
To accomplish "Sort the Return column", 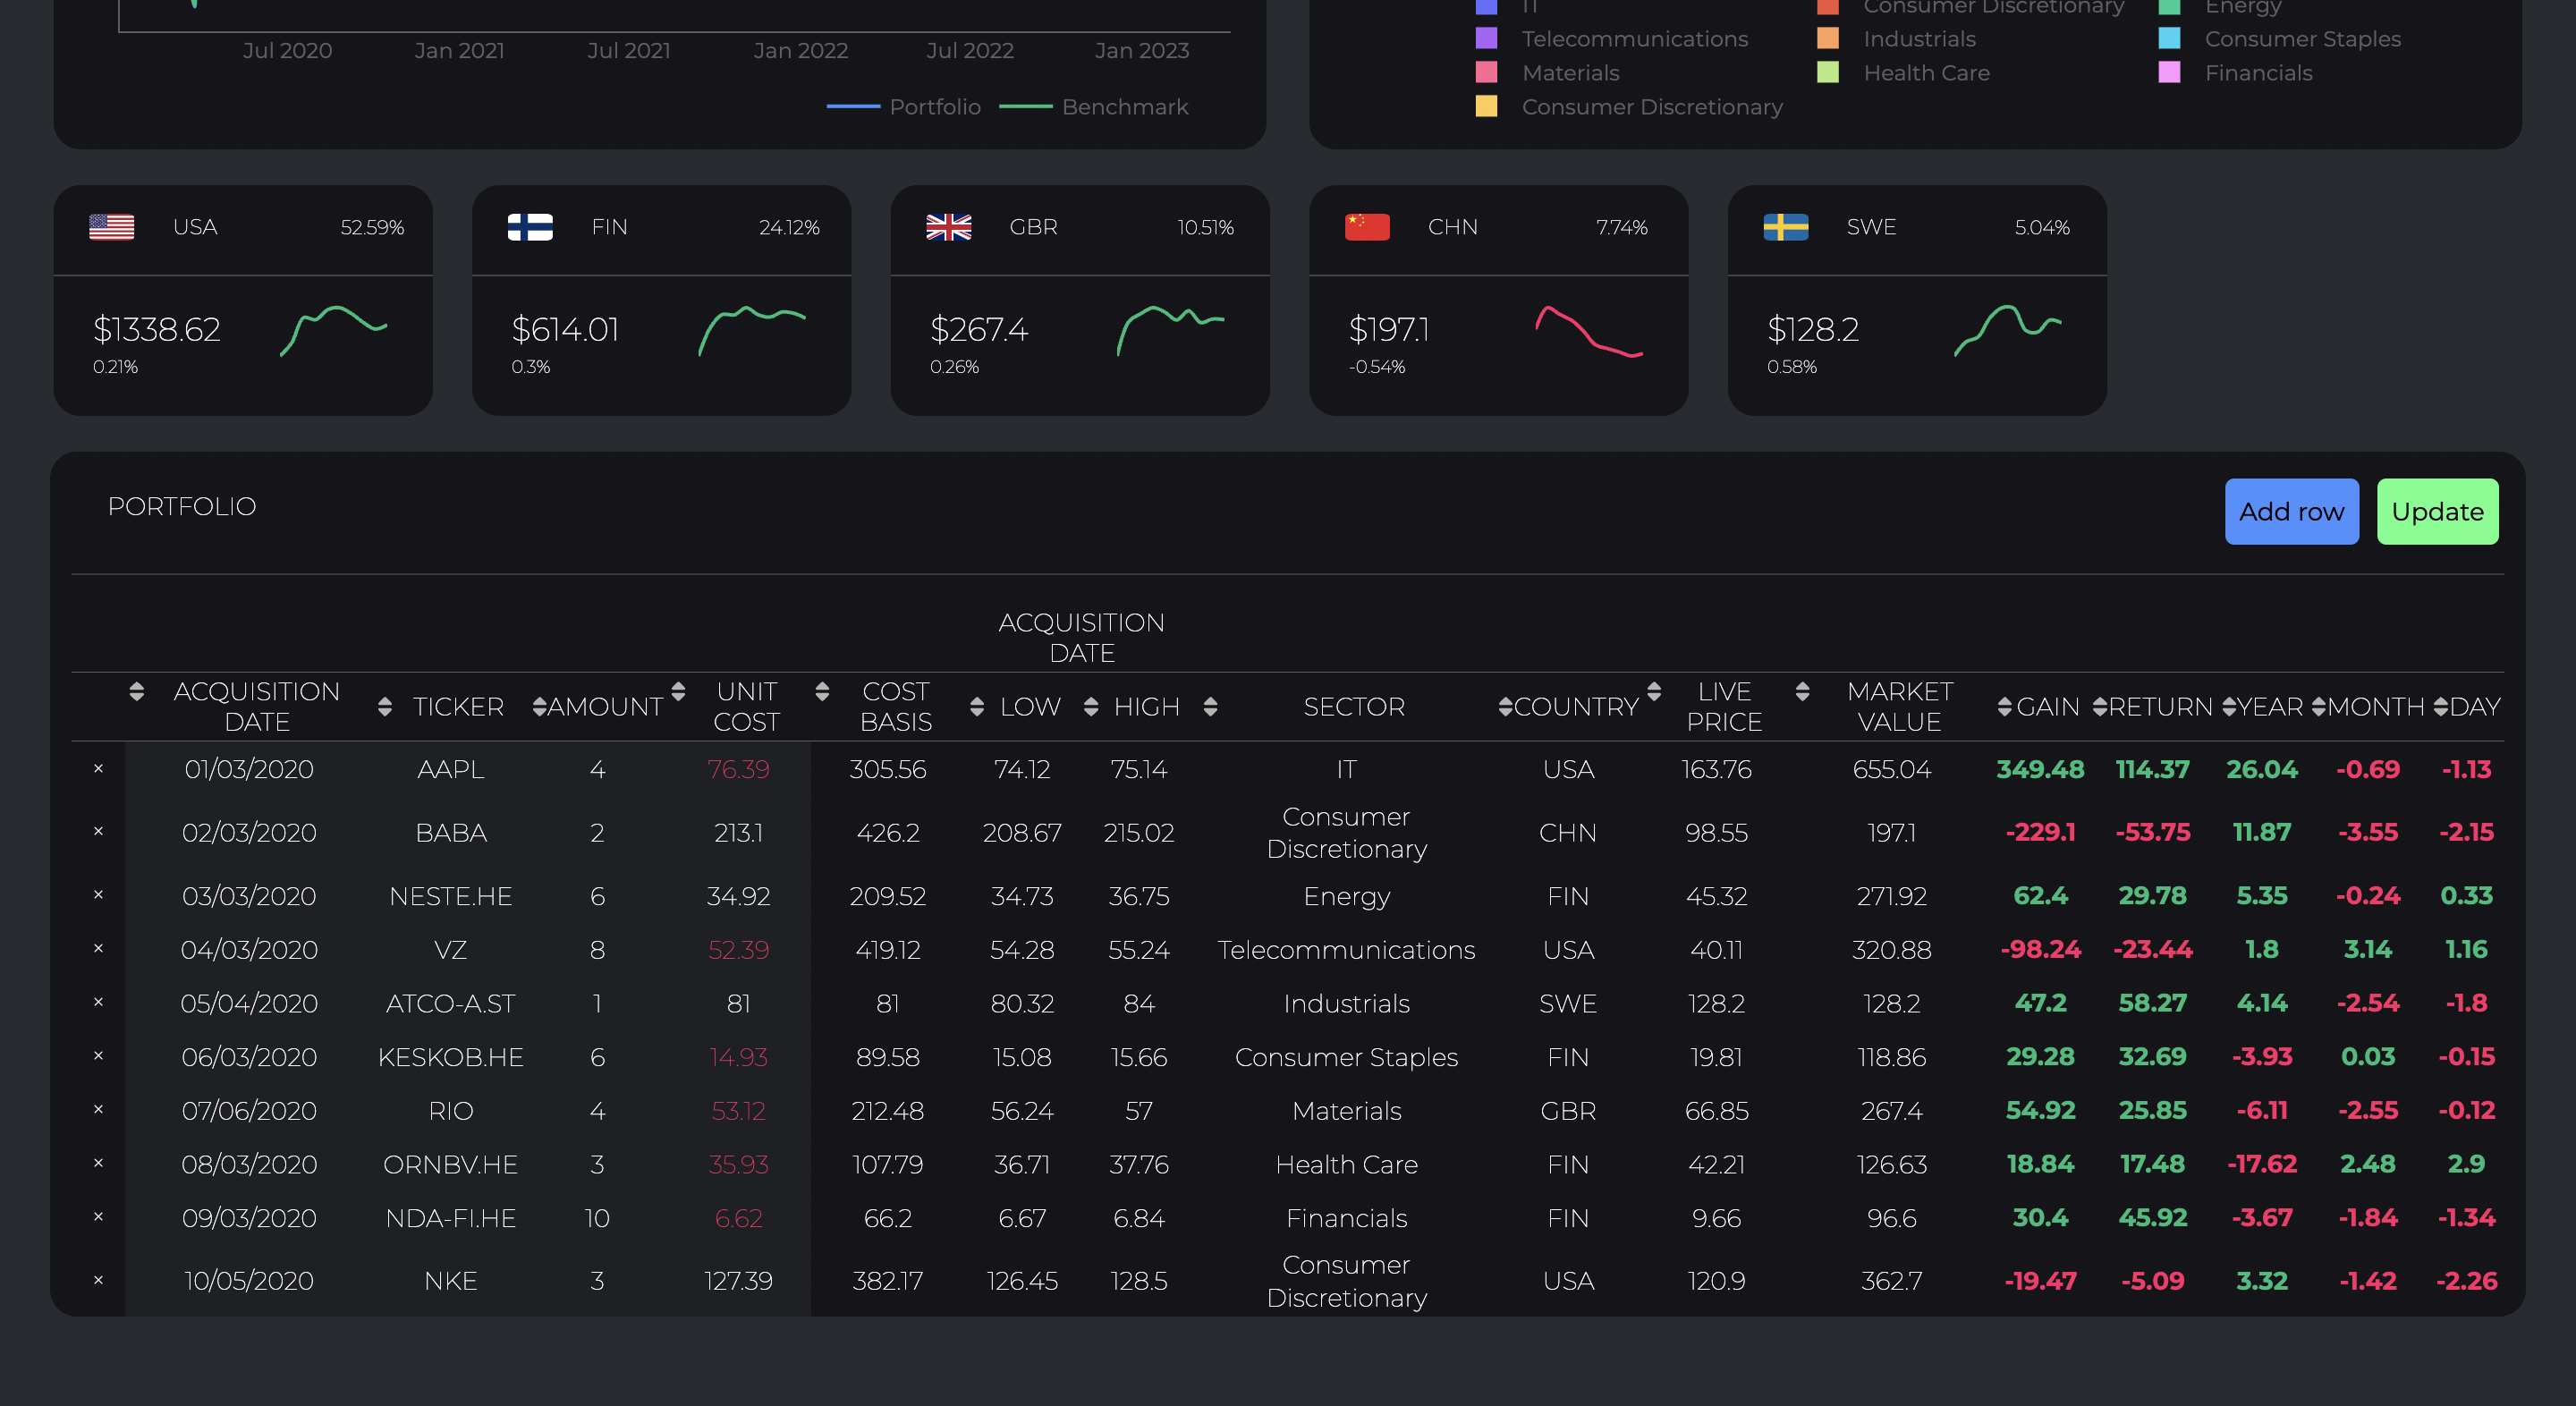I will pos(2100,707).
